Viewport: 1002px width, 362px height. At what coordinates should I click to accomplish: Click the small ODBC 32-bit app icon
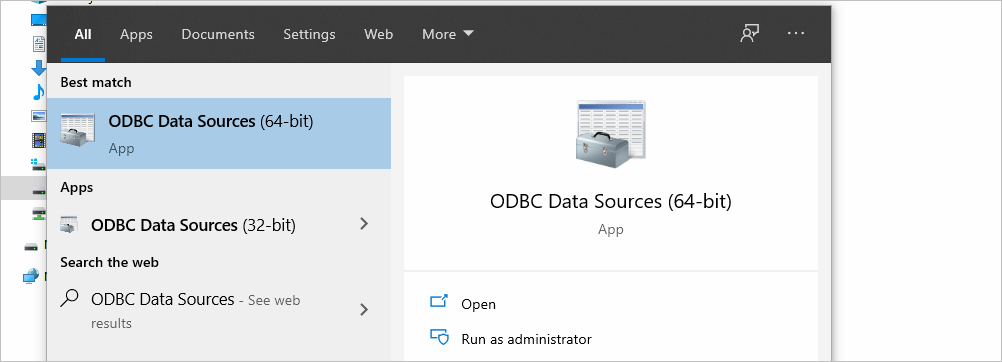click(69, 224)
